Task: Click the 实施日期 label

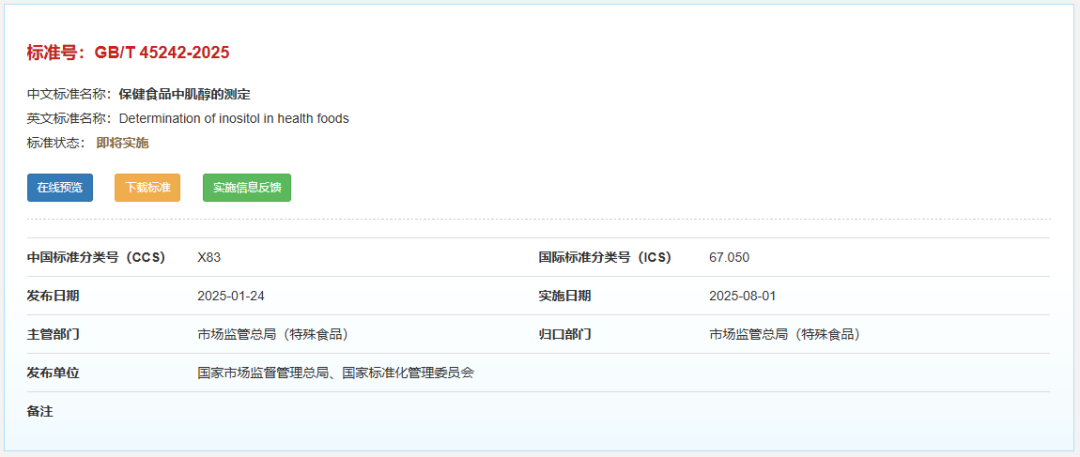Action: (x=565, y=296)
